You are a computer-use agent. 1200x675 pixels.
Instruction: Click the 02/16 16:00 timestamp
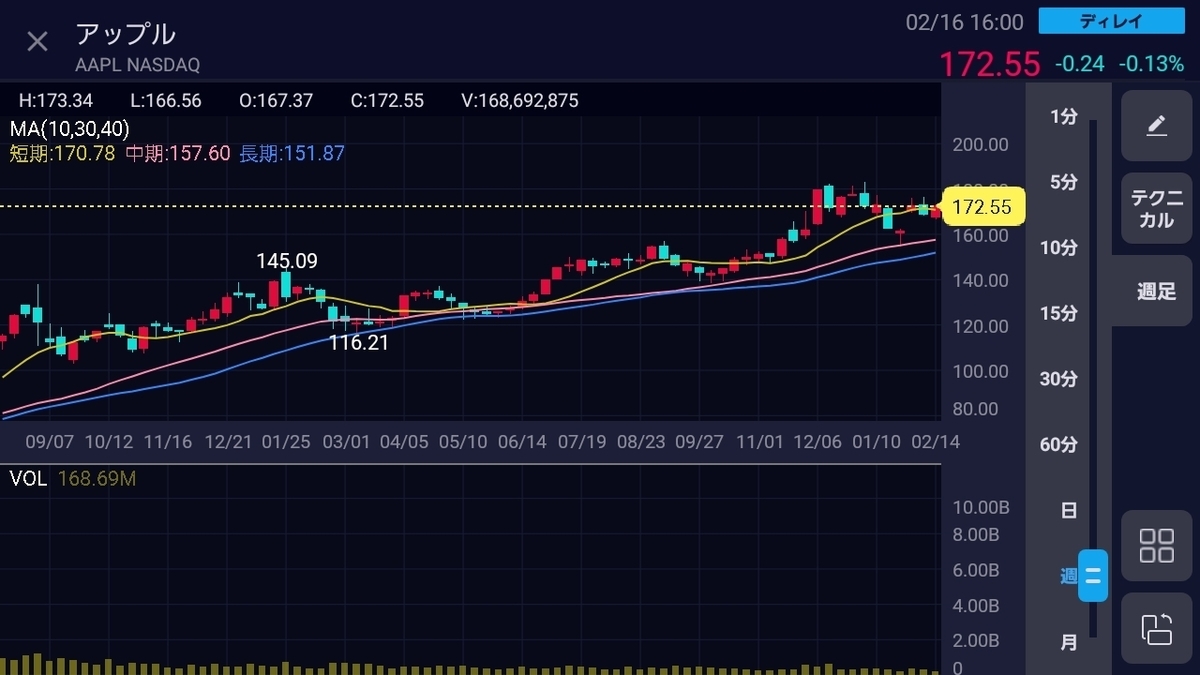point(964,22)
